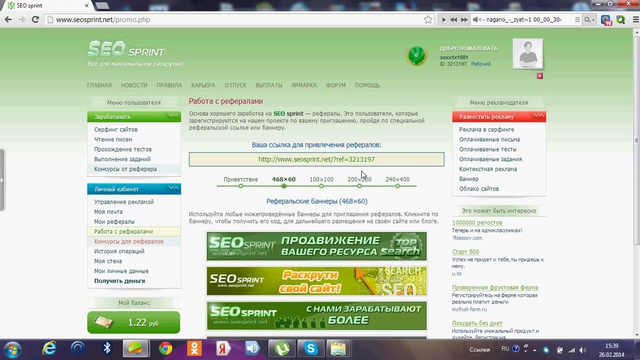The image size is (640, 360).
Task: Reload the seosprint page
Action: pos(35,20)
